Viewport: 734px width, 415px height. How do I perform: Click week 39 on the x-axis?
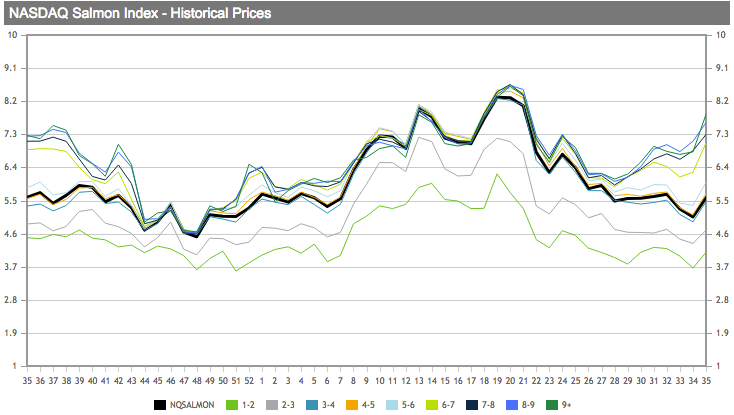tap(80, 381)
